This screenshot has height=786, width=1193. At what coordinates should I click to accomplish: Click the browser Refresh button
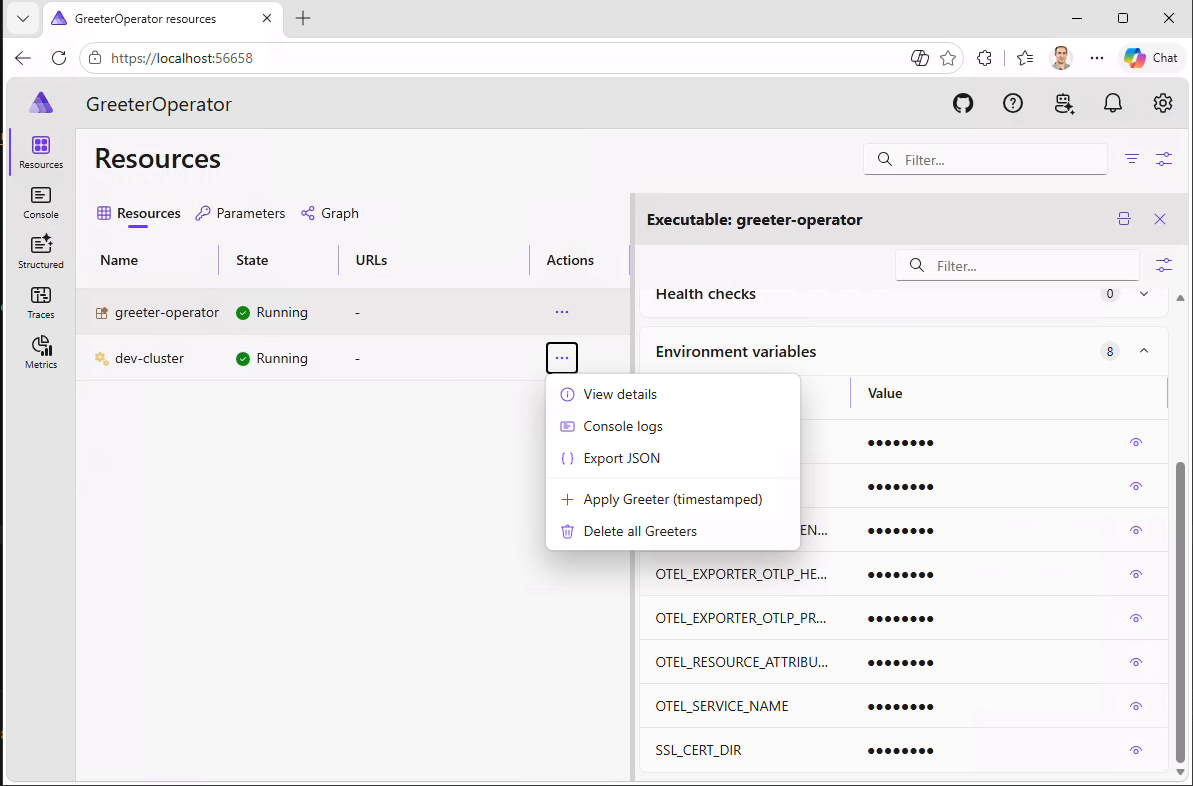click(59, 58)
